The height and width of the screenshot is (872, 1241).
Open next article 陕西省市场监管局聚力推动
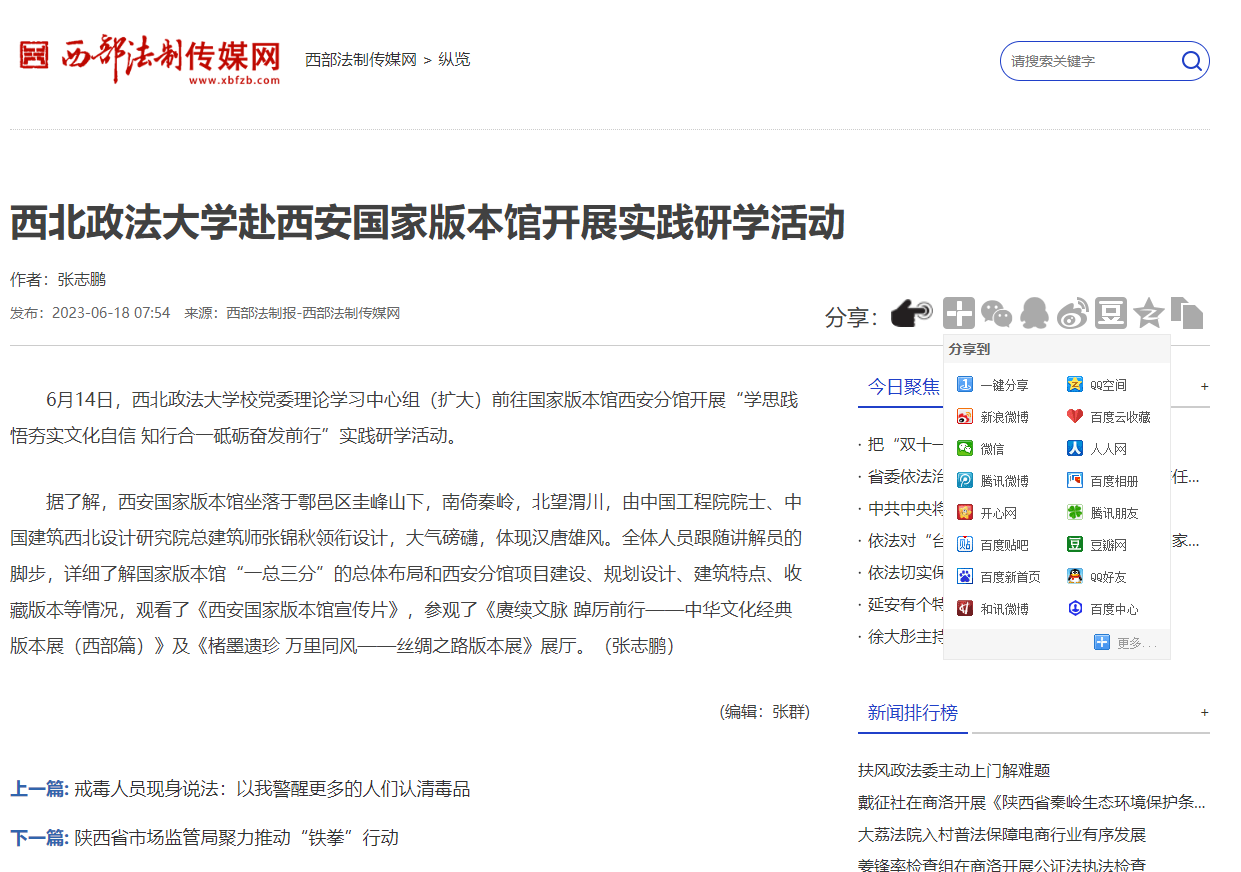(x=236, y=837)
